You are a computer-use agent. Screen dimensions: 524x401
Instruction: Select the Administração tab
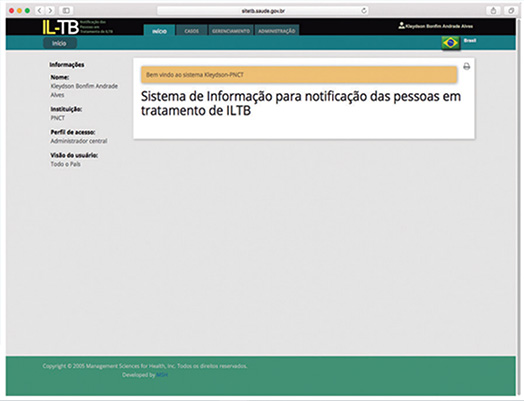(x=277, y=31)
